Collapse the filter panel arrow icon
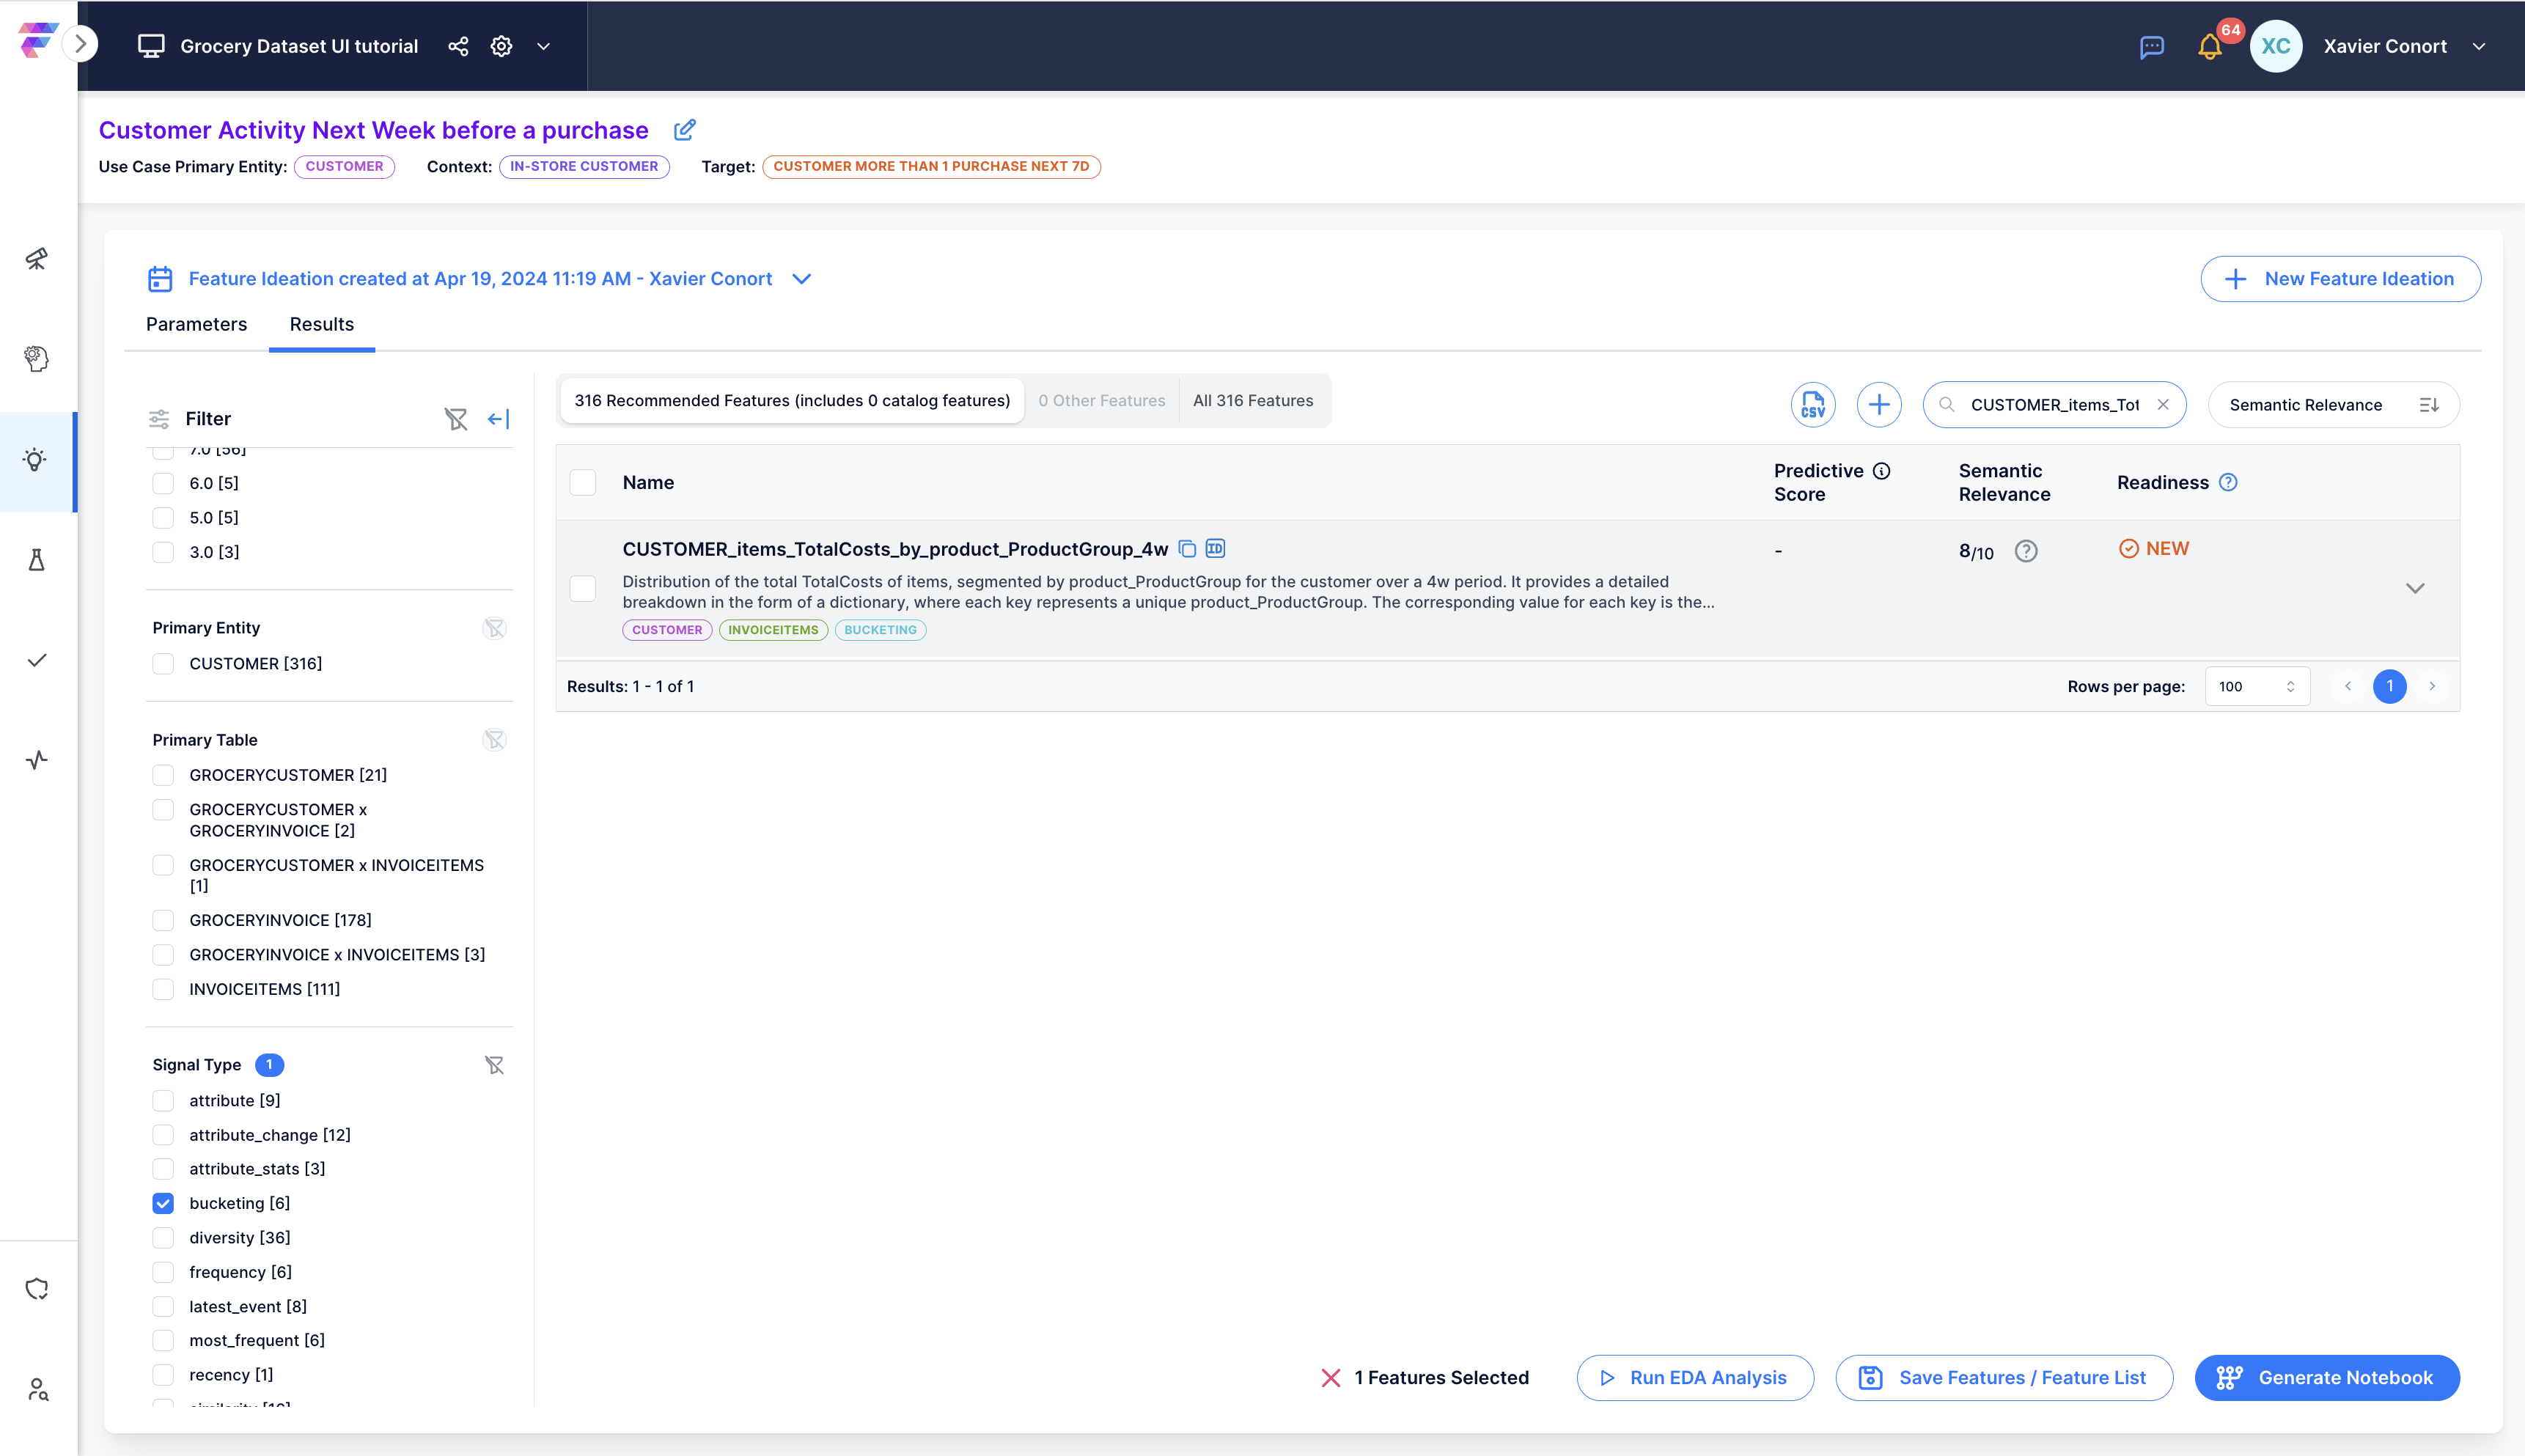 (x=498, y=419)
